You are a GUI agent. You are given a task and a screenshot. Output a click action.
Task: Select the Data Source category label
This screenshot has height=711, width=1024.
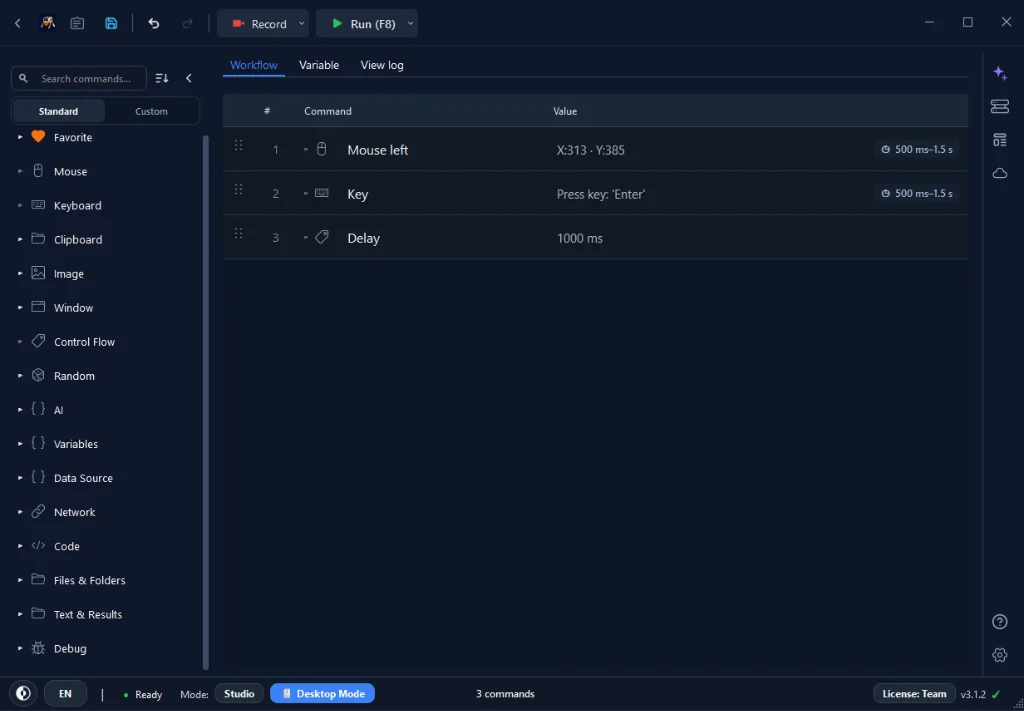pos(84,478)
